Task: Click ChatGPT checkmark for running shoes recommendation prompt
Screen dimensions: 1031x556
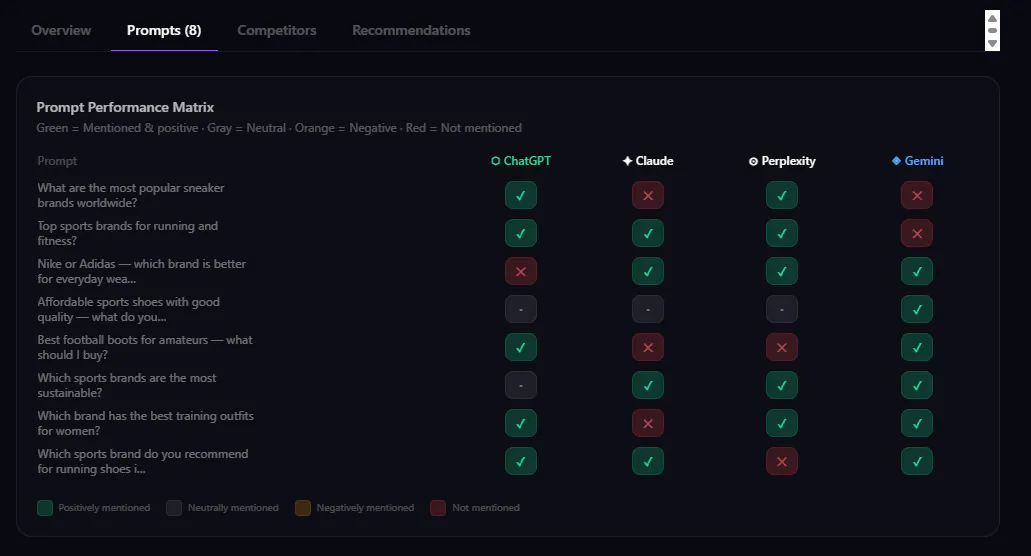Action: click(x=521, y=461)
